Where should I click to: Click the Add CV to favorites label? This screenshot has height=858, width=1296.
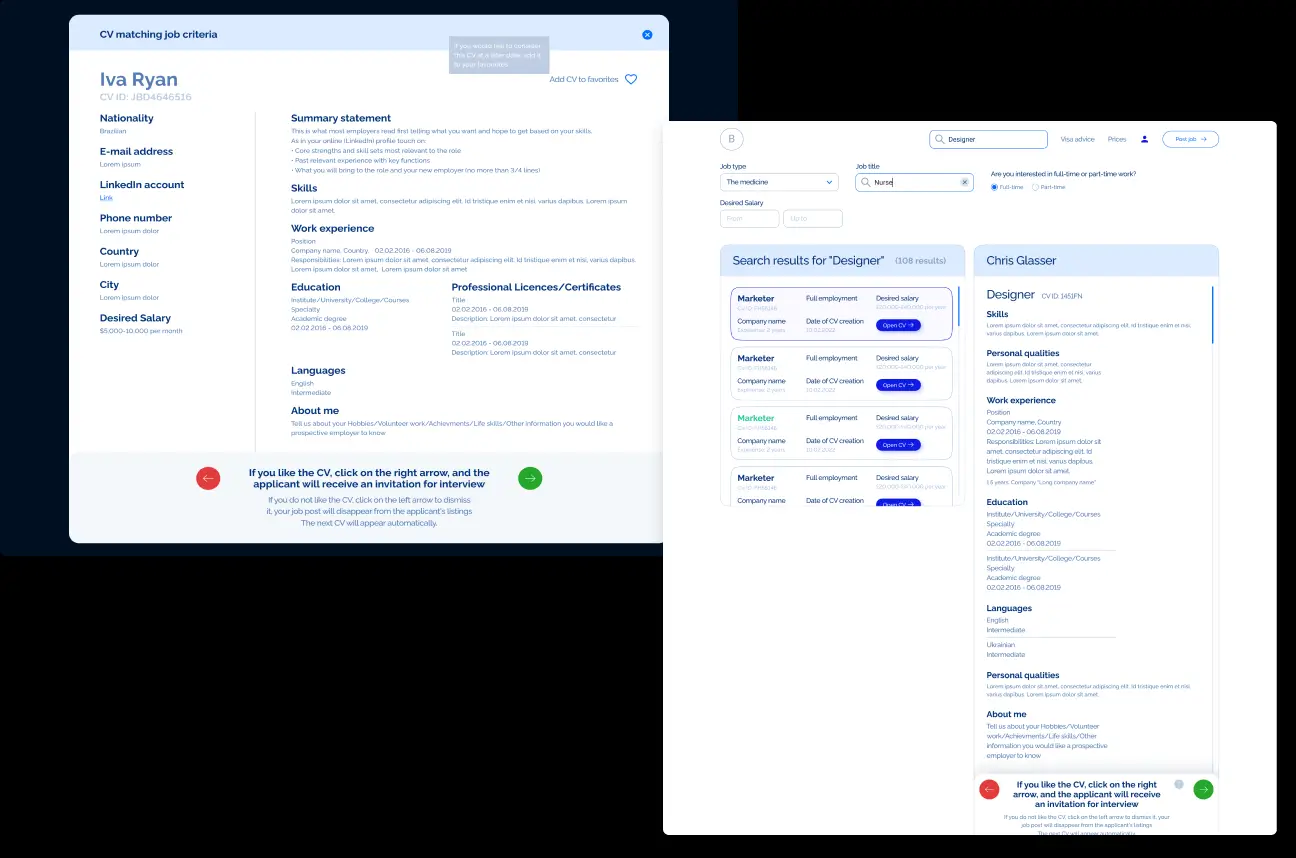coord(584,80)
